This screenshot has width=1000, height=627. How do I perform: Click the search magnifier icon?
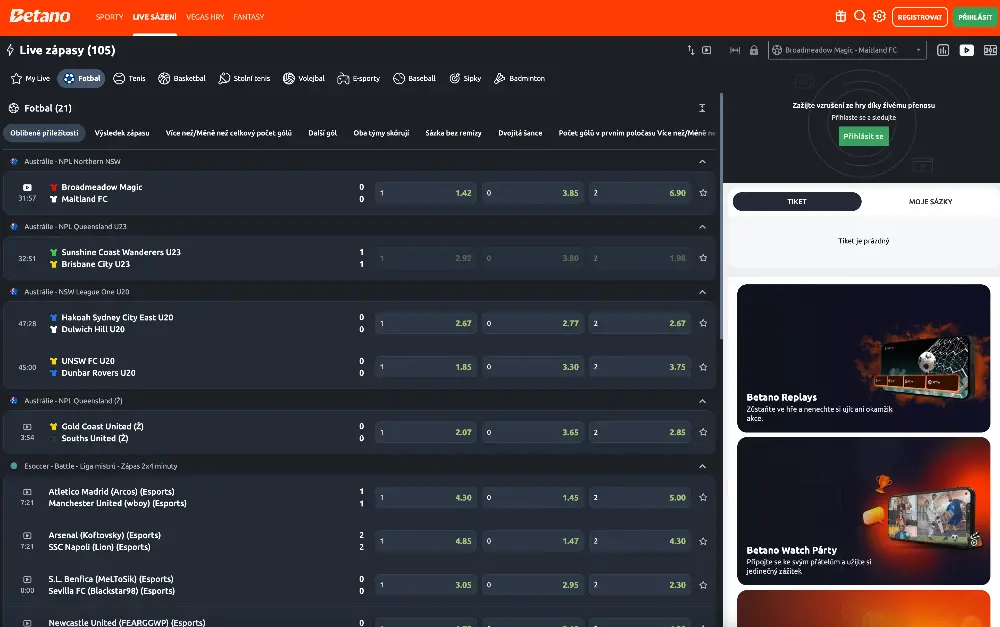click(x=860, y=16)
